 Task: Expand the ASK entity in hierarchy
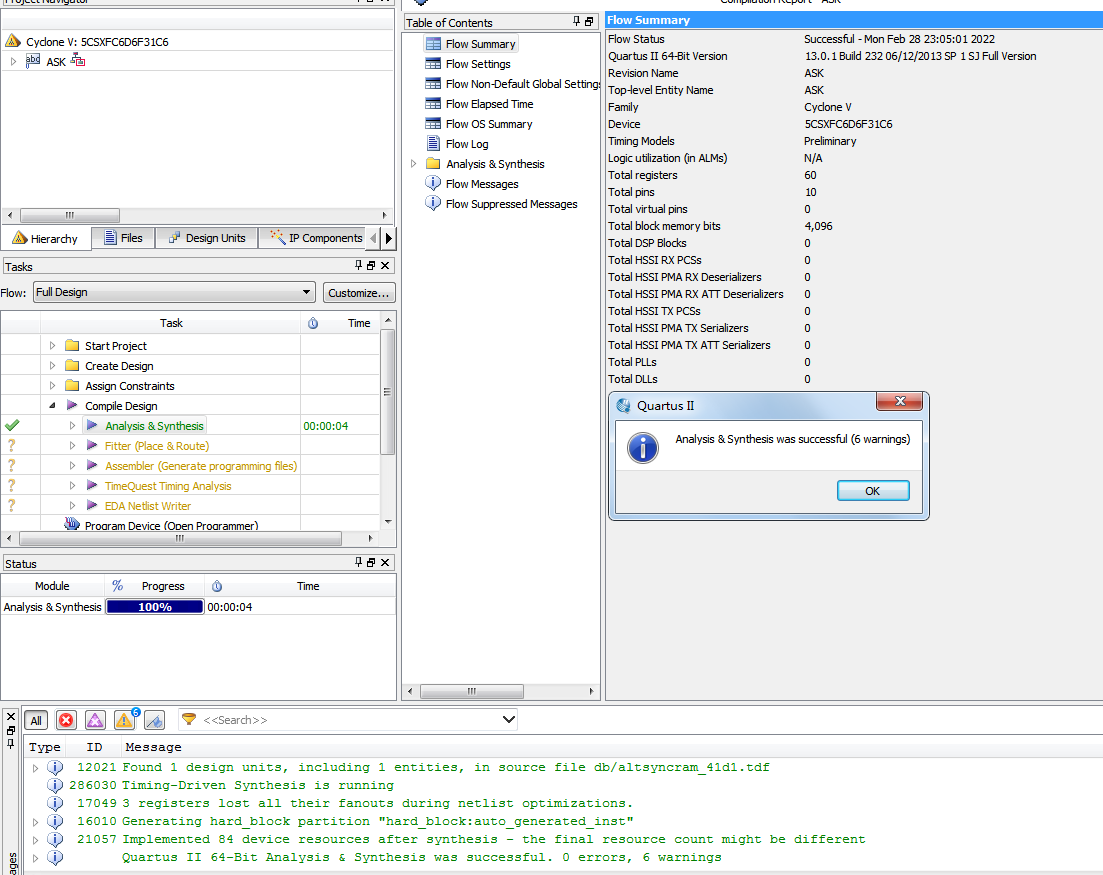point(13,62)
